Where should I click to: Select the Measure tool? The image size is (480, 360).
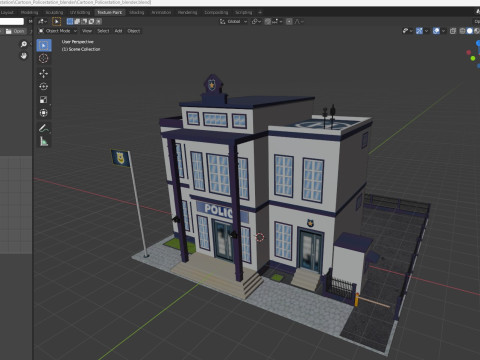point(44,142)
